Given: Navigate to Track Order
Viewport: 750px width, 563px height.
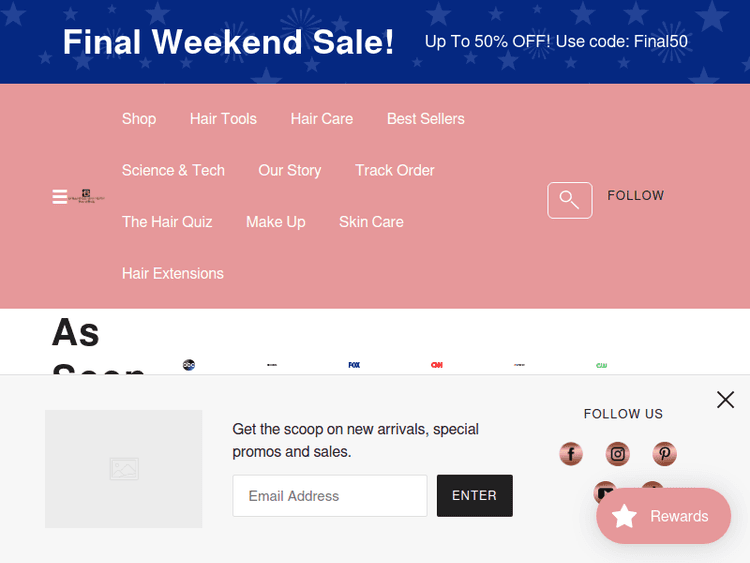Looking at the screenshot, I should click(x=395, y=171).
